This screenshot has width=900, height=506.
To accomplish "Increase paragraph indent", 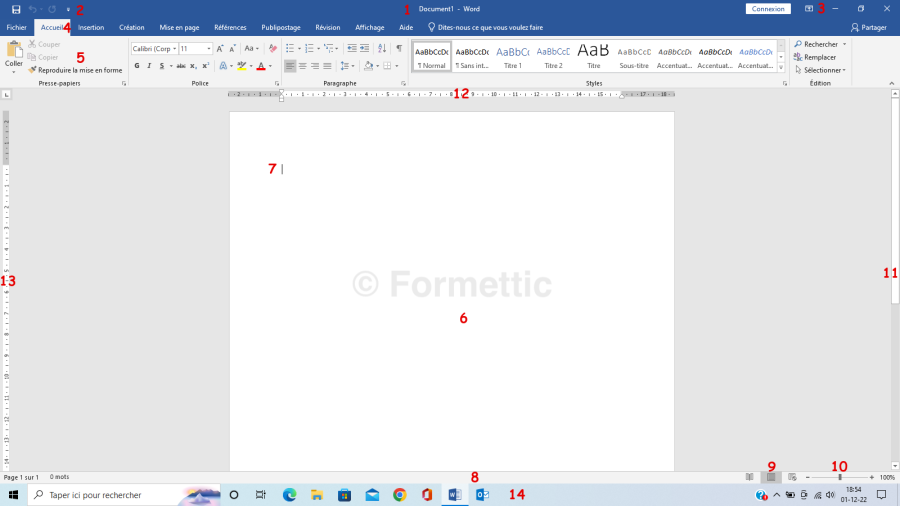I will click(364, 49).
